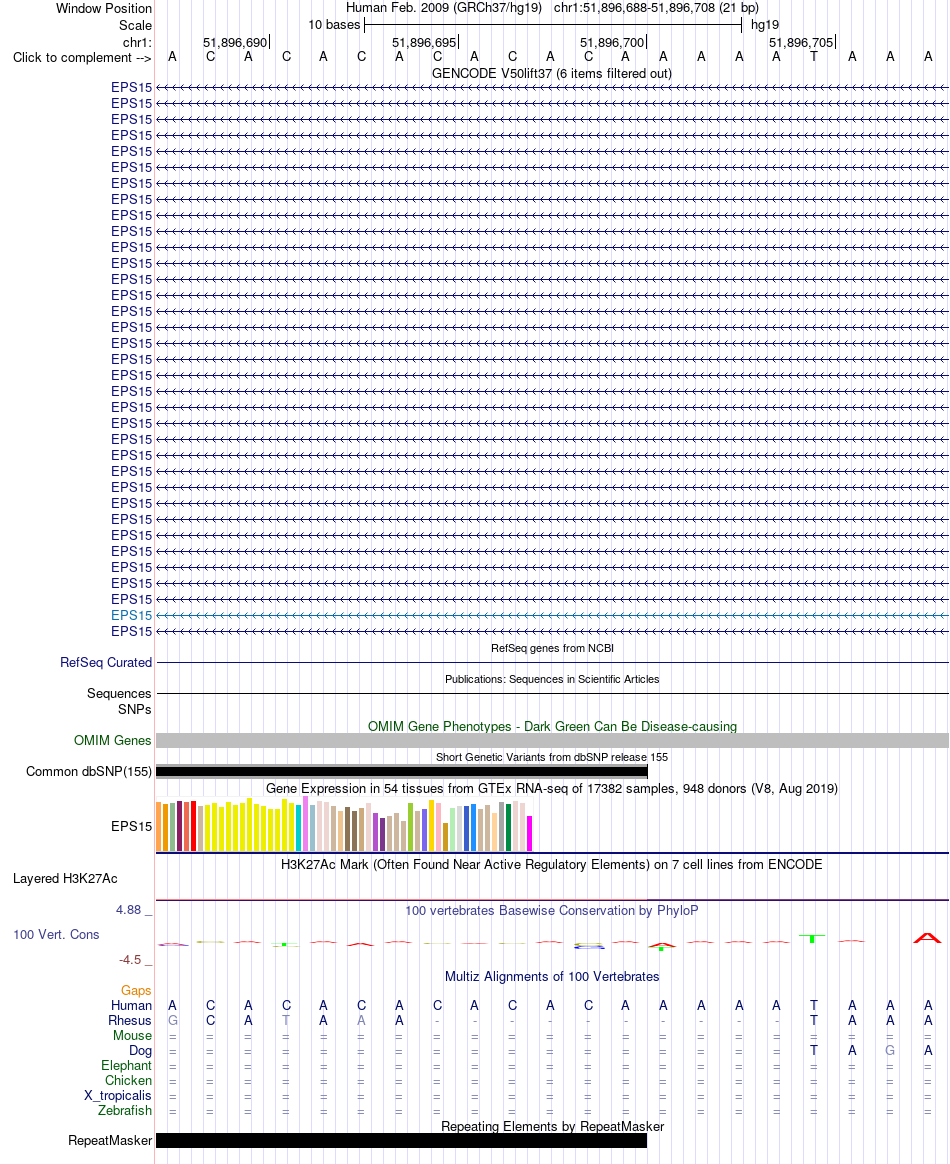The image size is (950, 1164).
Task: Click the EPS15 label beside the GTEx chart
Action: coord(131,826)
